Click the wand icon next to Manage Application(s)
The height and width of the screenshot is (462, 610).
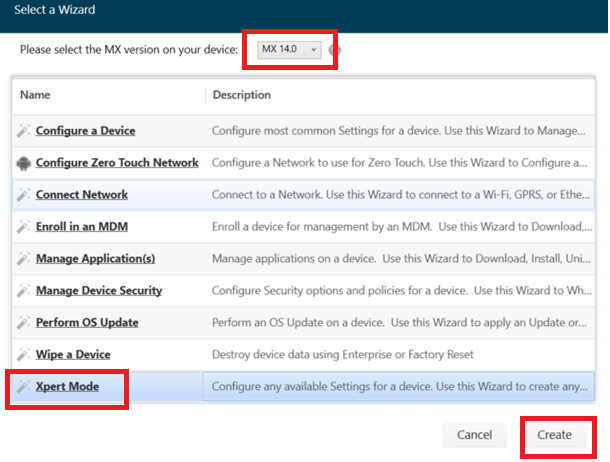(23, 259)
